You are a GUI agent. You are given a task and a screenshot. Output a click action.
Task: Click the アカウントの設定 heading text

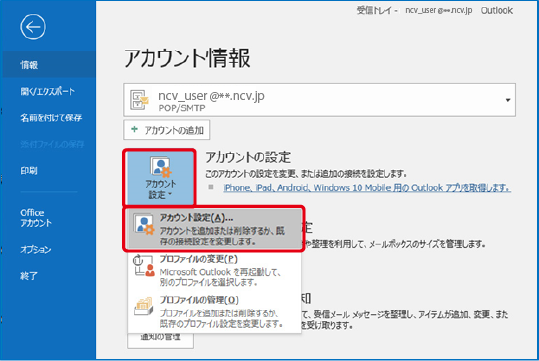(x=248, y=157)
